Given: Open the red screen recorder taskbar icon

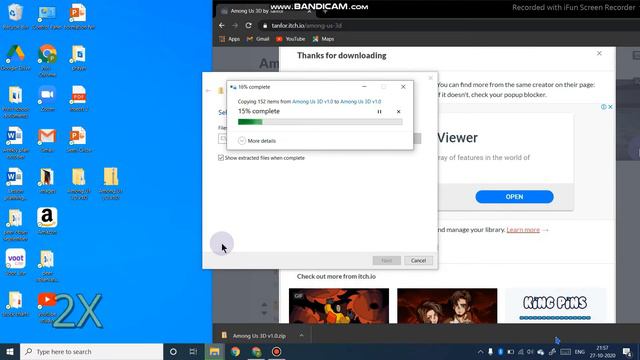Looking at the screenshot, I should [276, 351].
